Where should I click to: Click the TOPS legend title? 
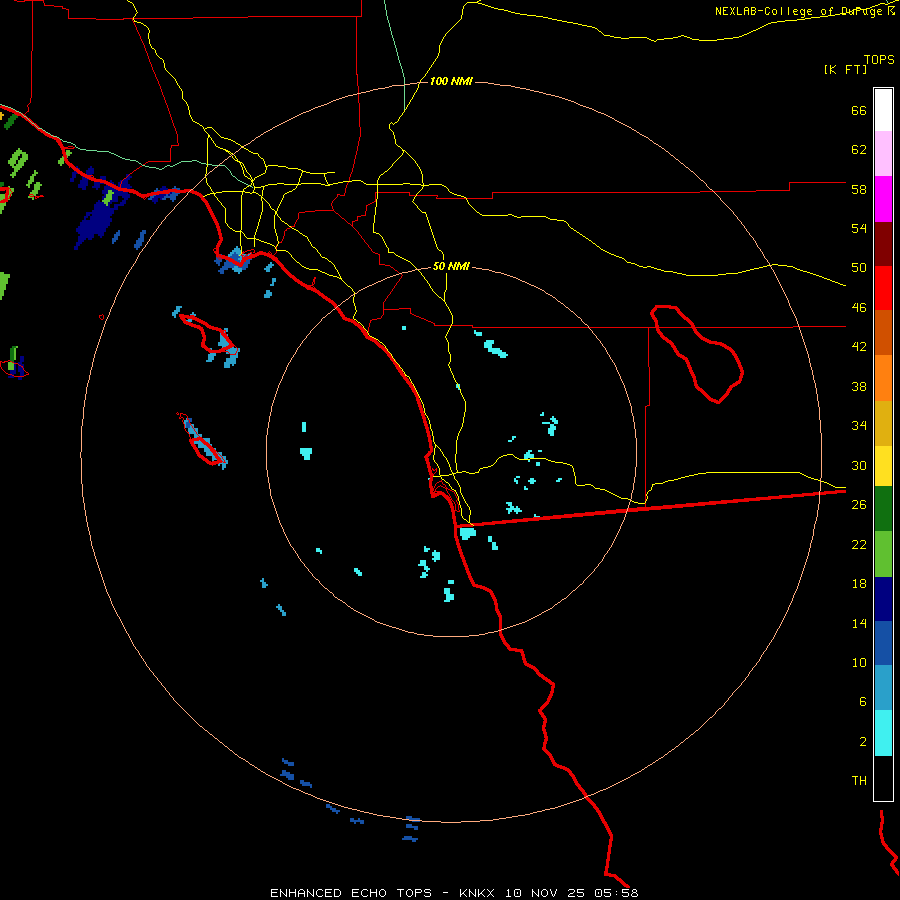click(879, 59)
